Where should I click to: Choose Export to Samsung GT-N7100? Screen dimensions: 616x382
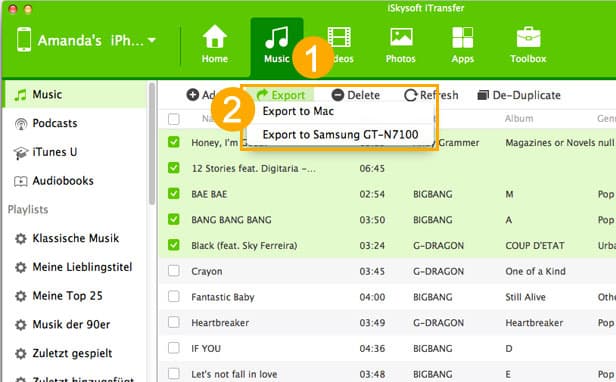pos(340,135)
